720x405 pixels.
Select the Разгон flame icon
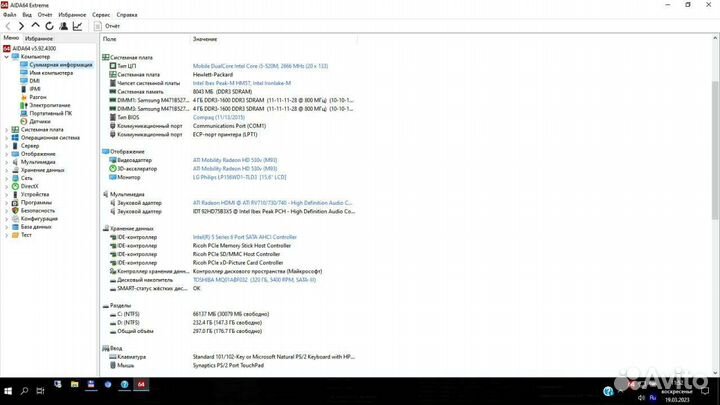[x=24, y=97]
